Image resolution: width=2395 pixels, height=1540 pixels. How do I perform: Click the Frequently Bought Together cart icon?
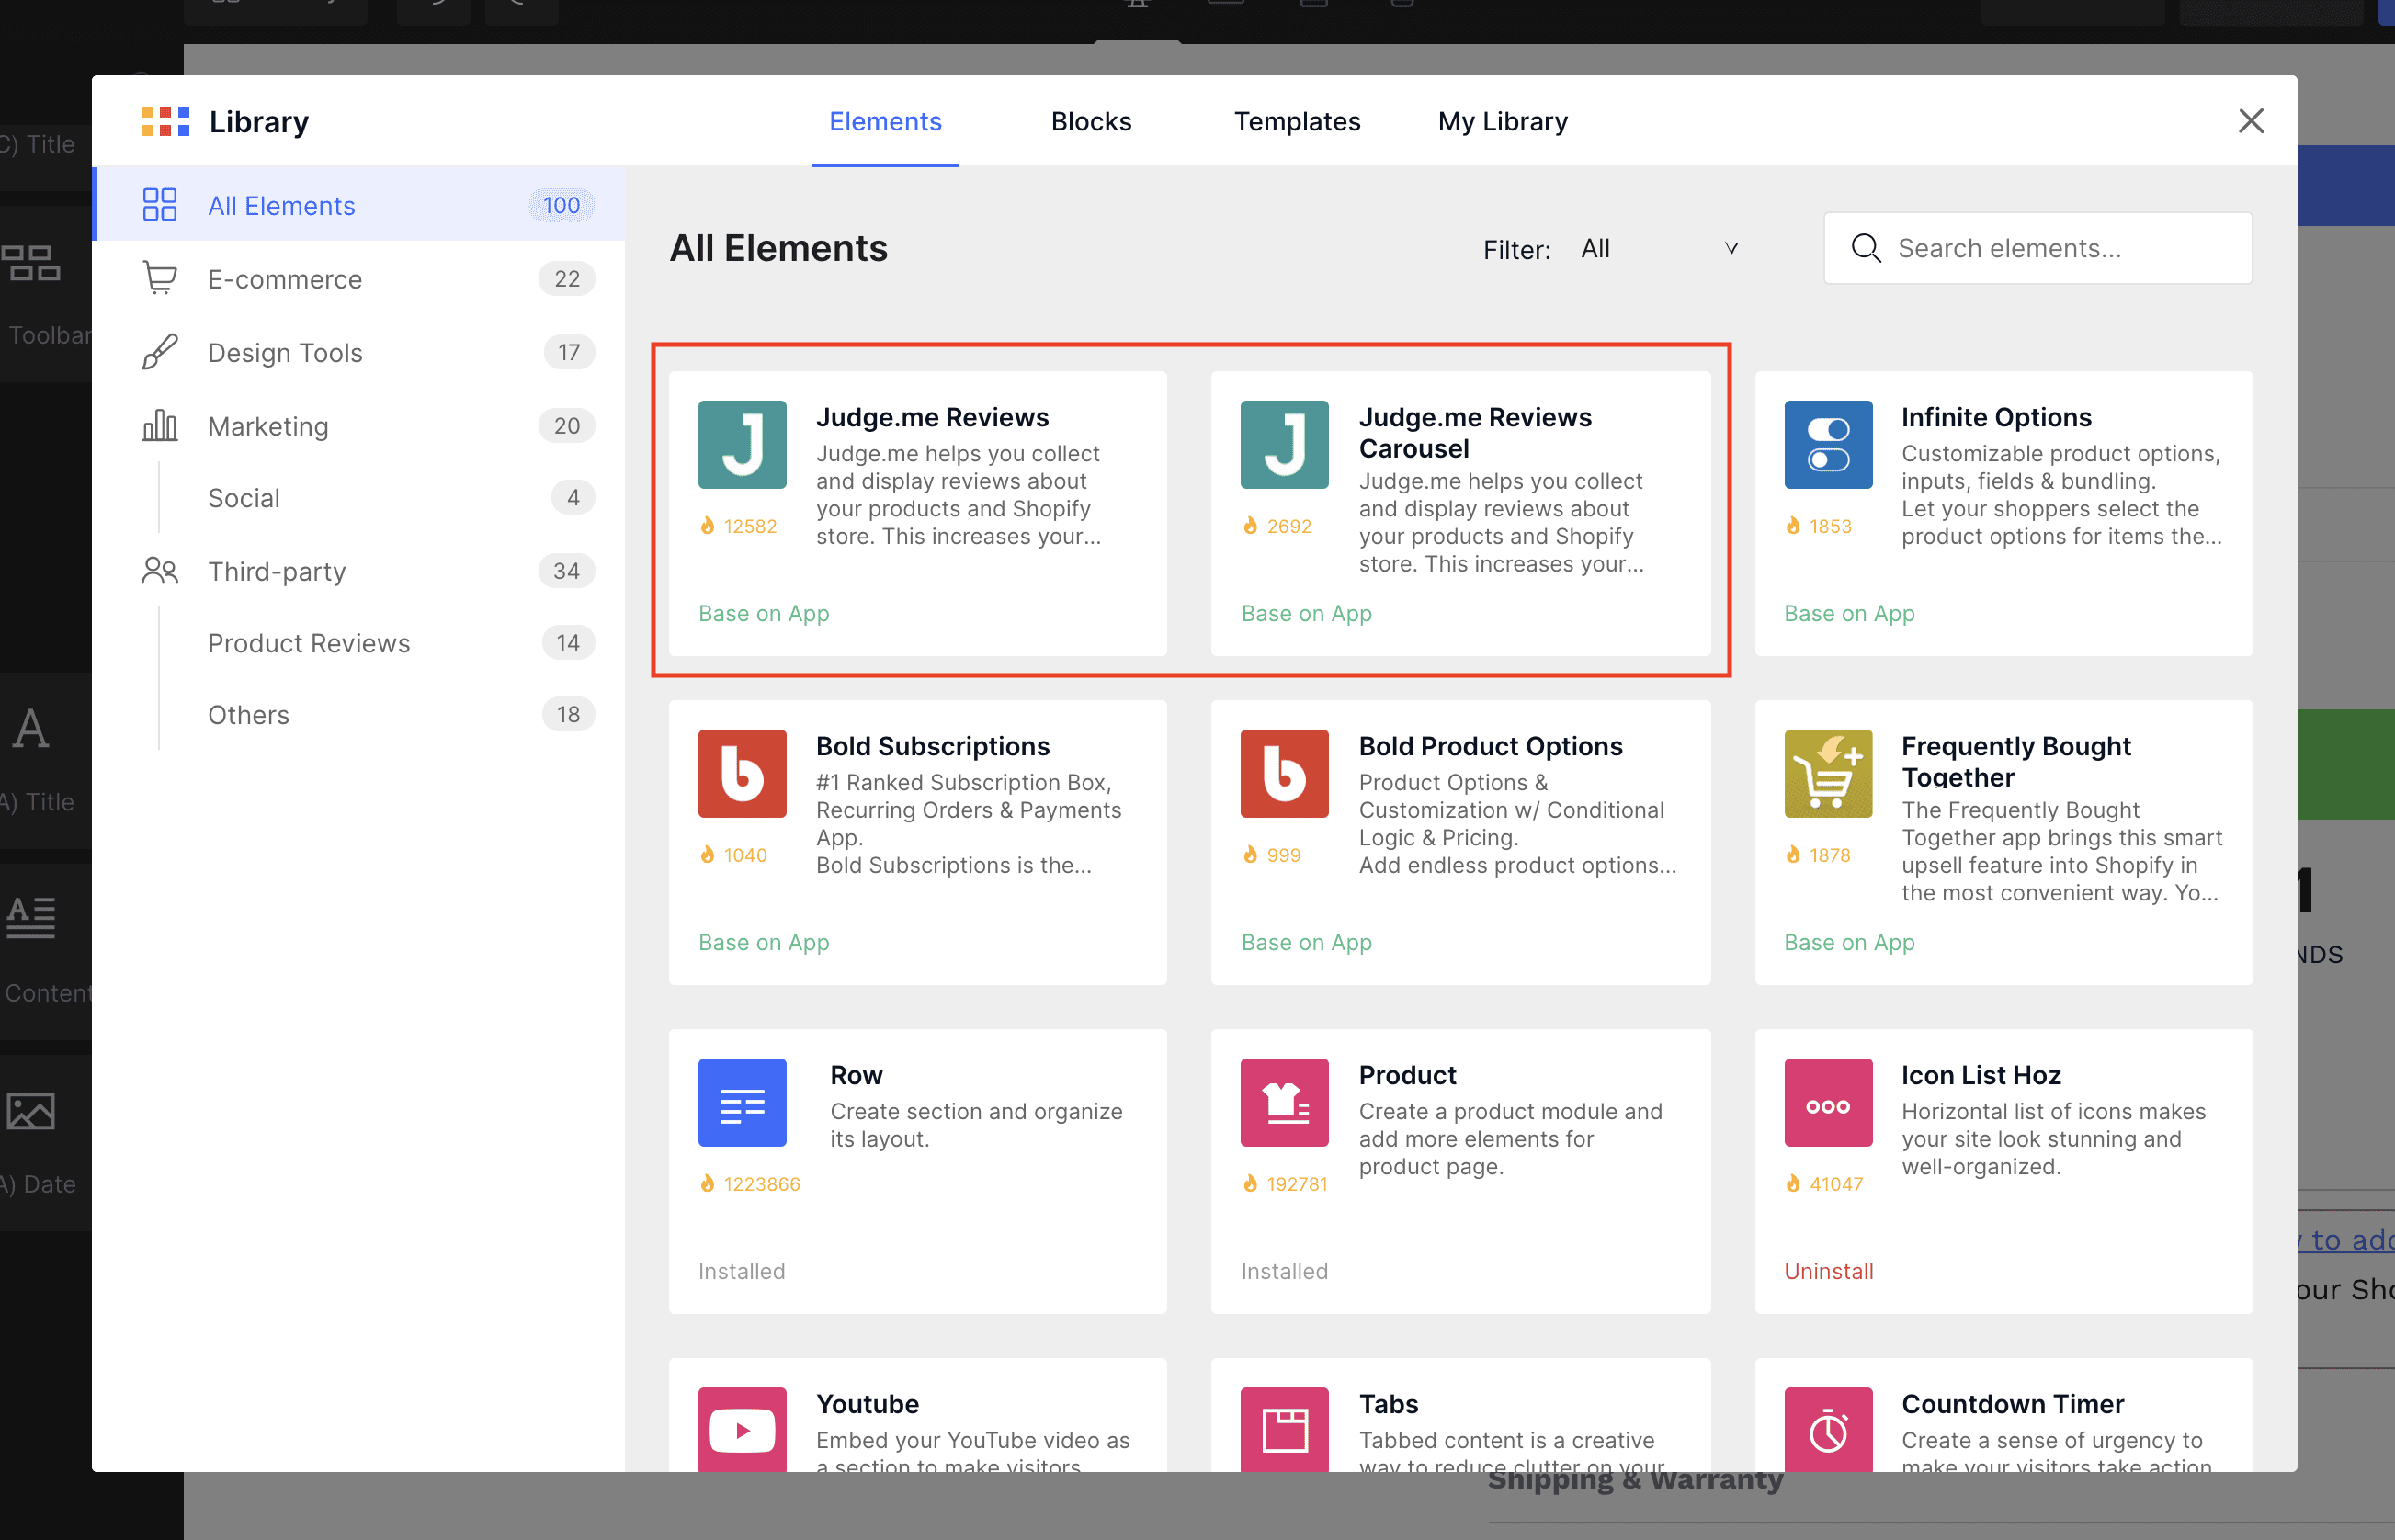pos(1827,773)
